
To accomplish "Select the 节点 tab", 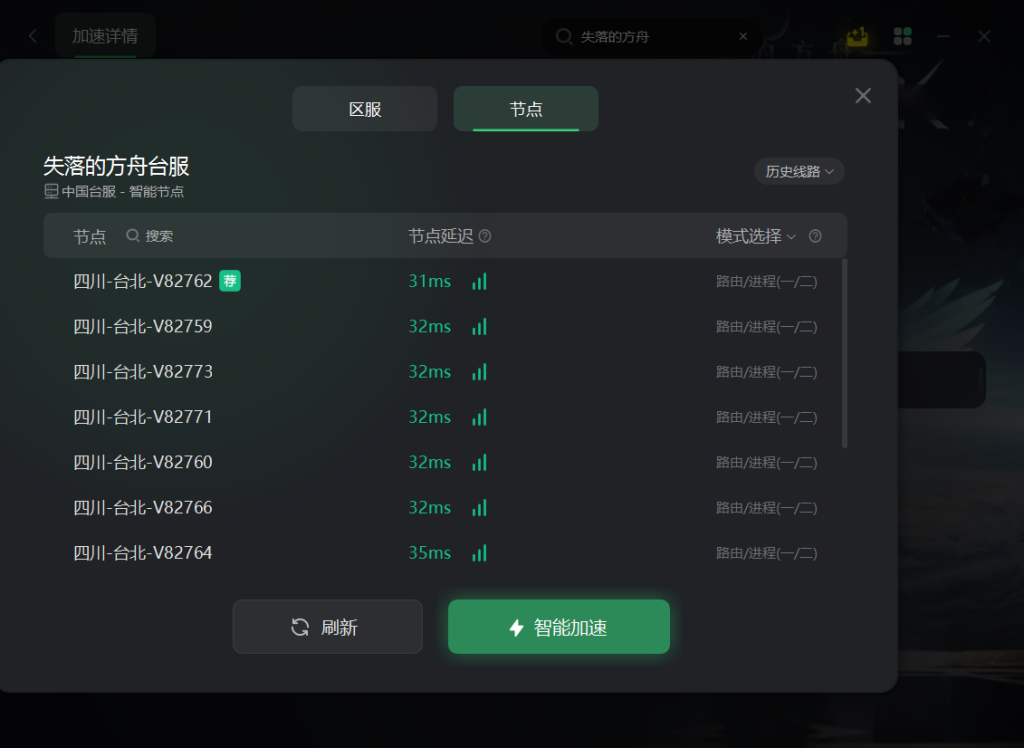I will pos(526,109).
